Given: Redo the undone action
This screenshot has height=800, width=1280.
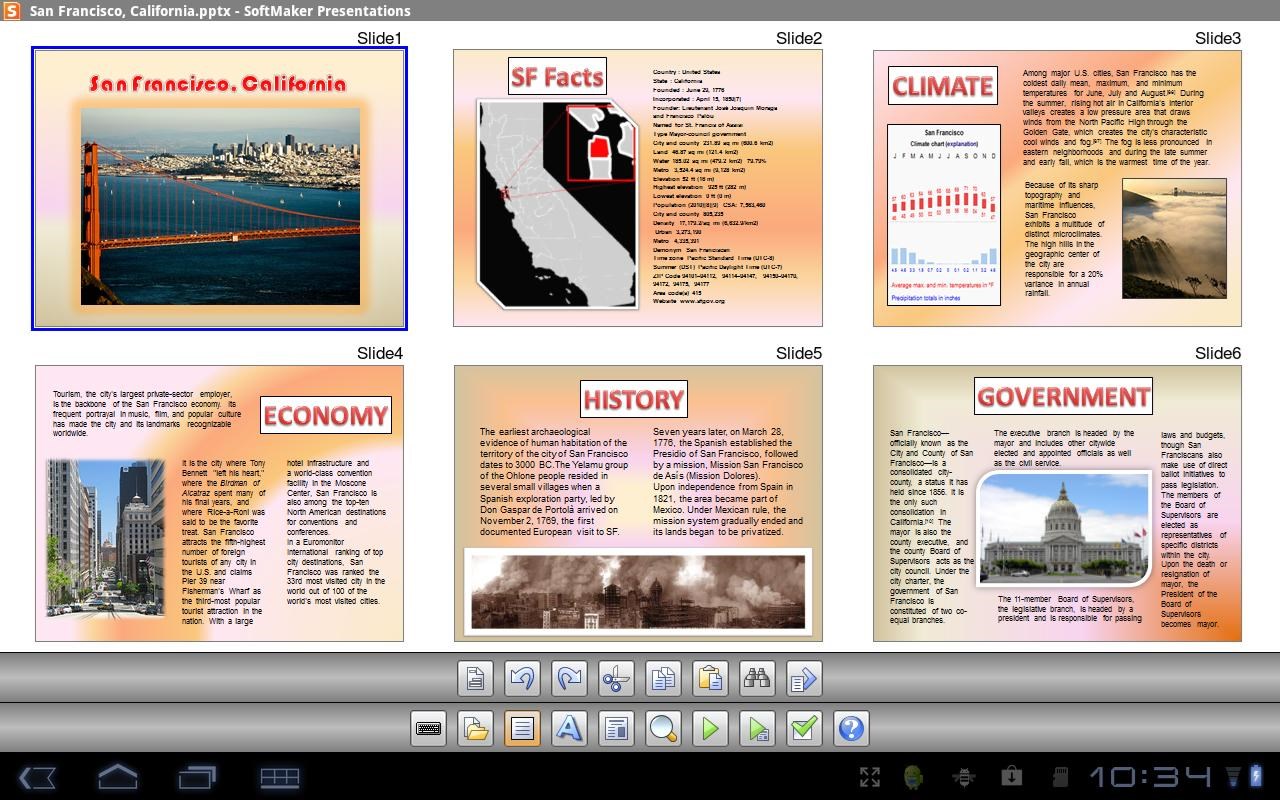Looking at the screenshot, I should pos(569,678).
